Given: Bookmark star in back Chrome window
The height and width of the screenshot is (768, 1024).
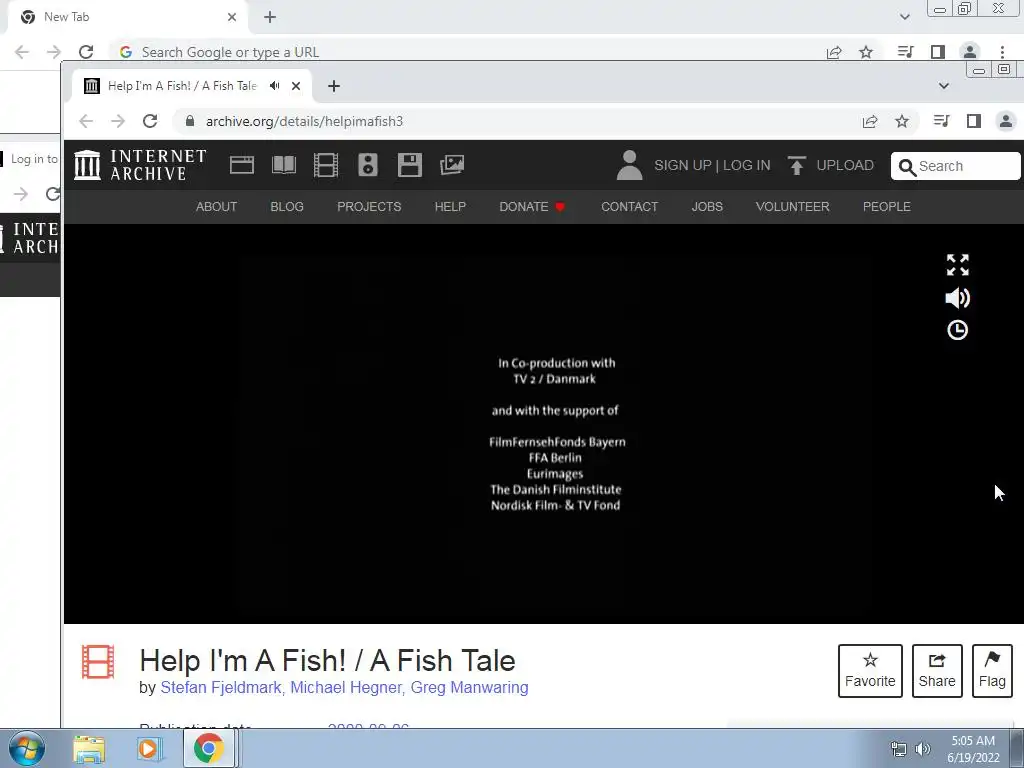Looking at the screenshot, I should (x=866, y=52).
